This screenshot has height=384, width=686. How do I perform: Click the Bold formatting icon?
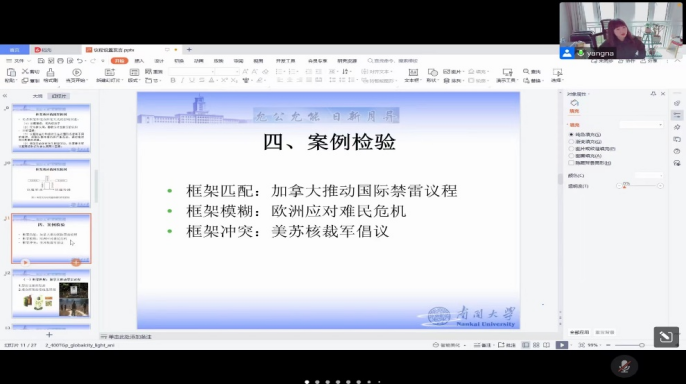[173, 80]
